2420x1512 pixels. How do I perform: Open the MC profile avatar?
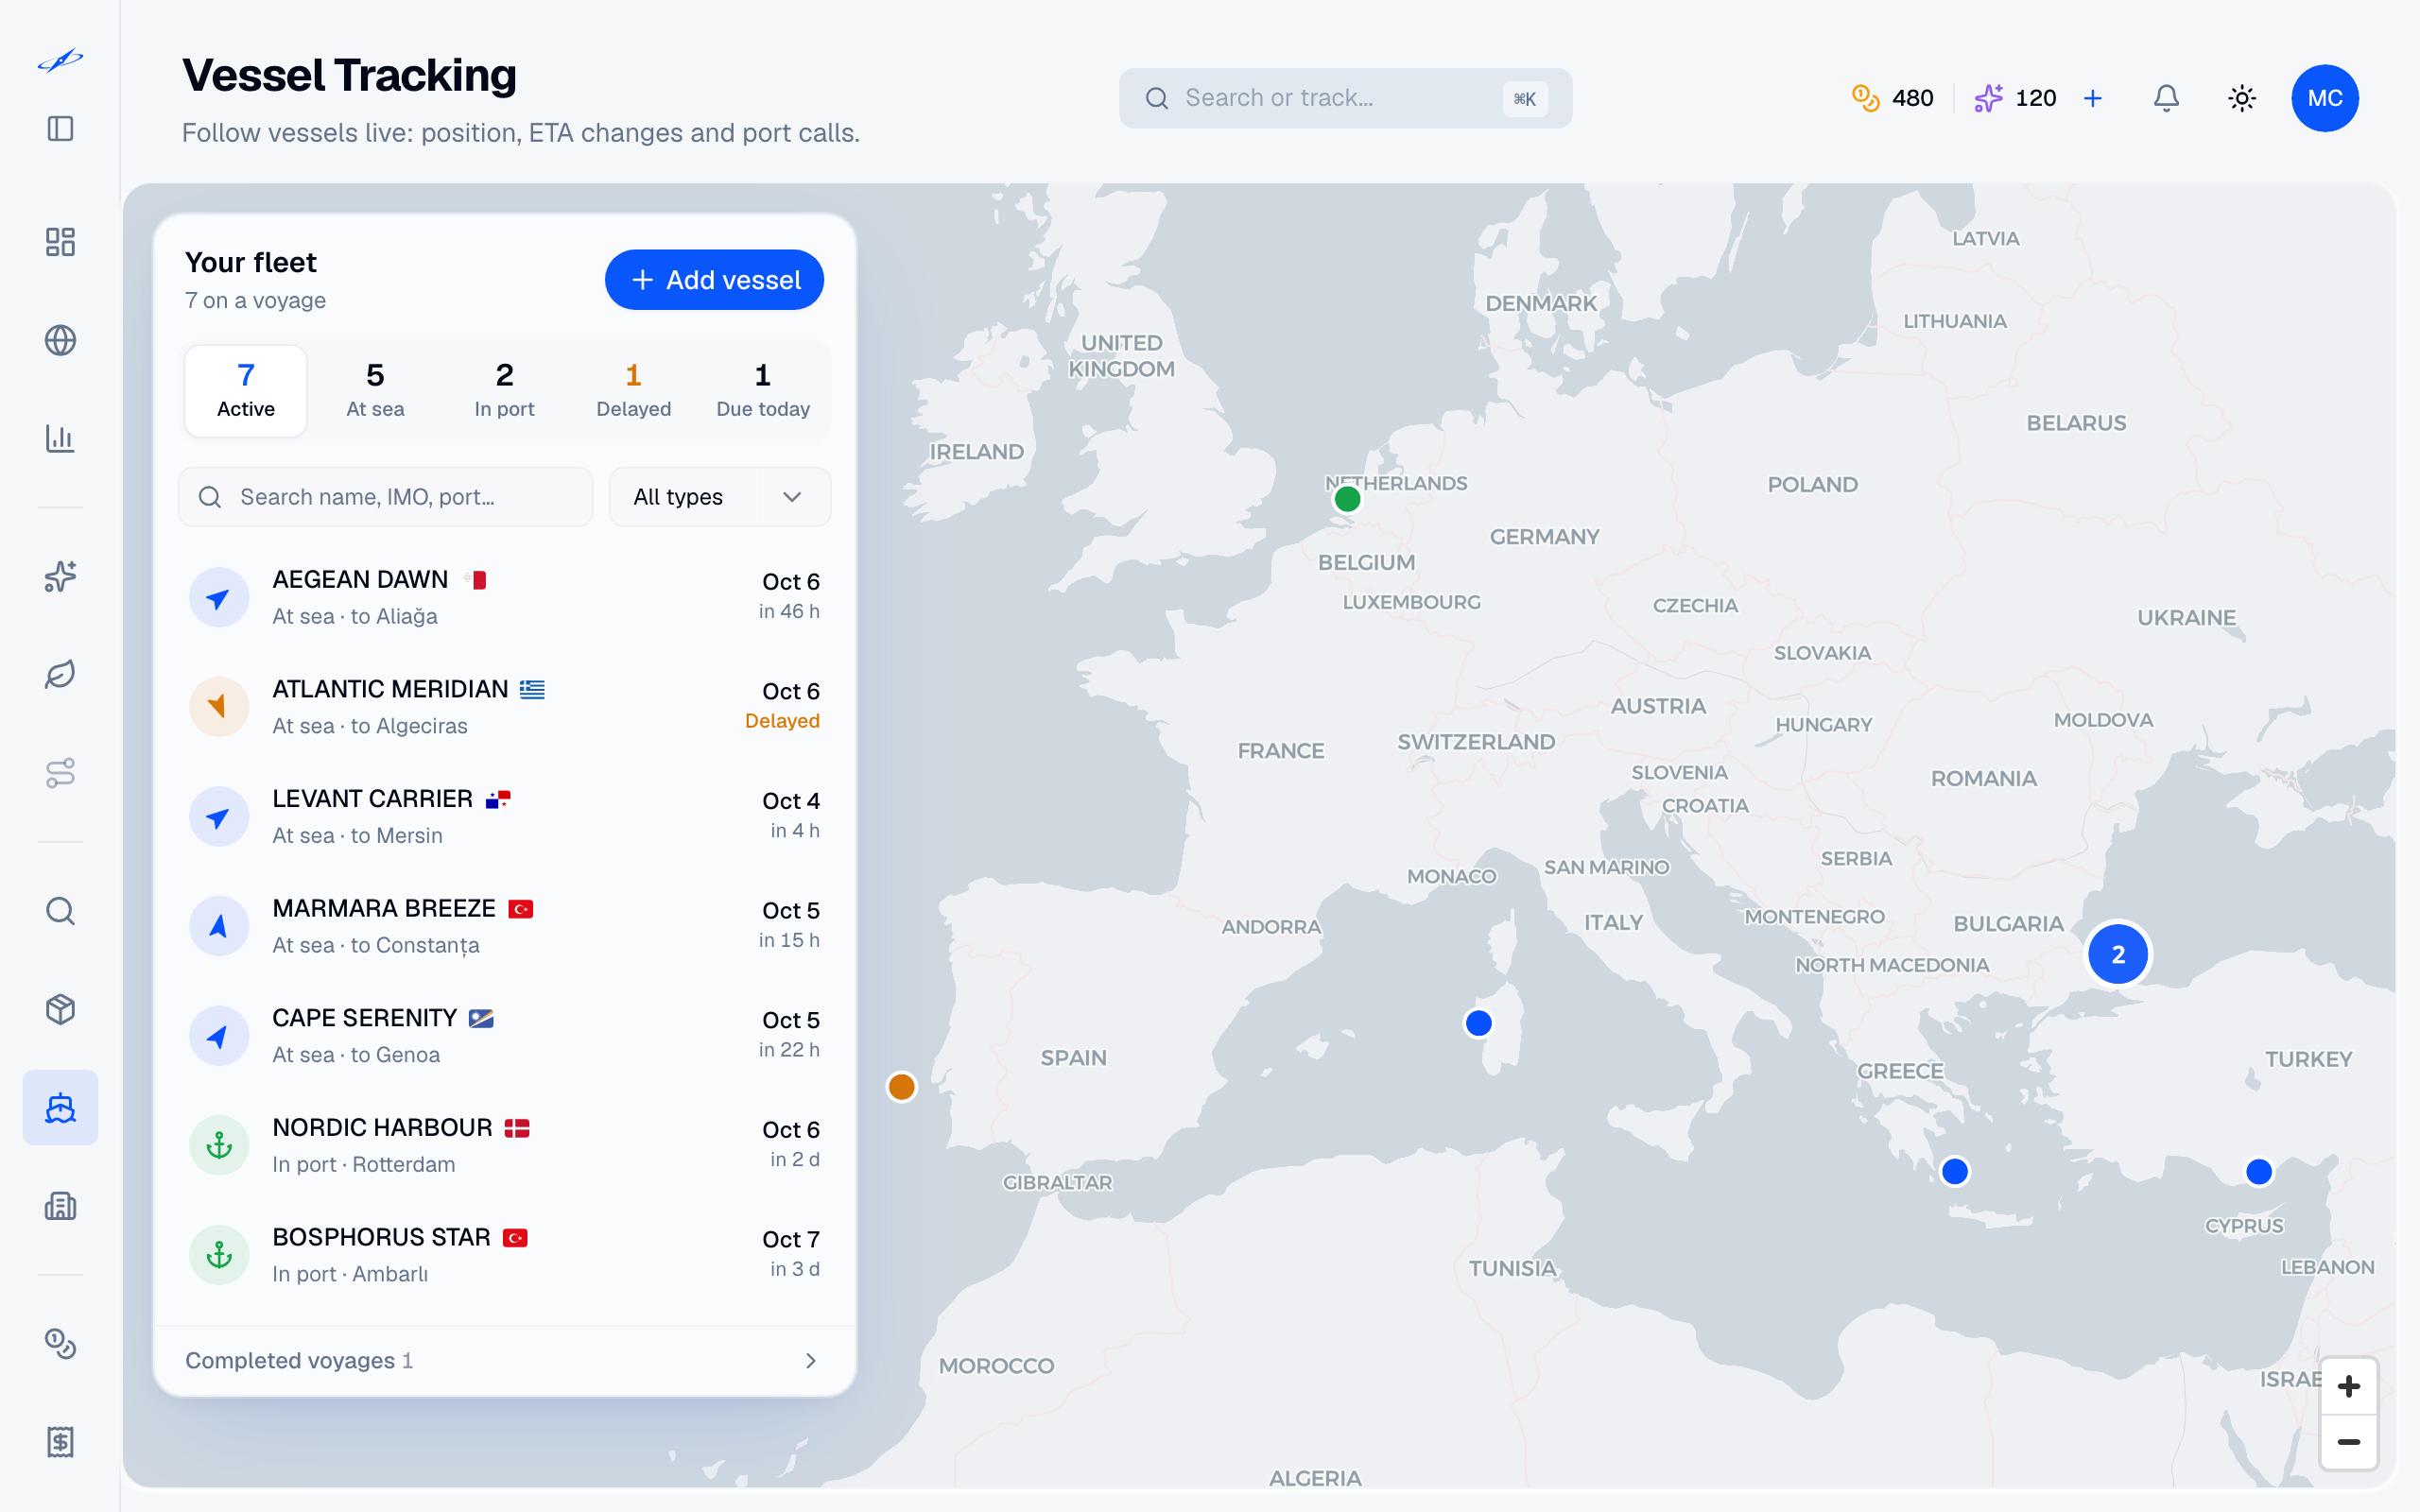click(2325, 98)
